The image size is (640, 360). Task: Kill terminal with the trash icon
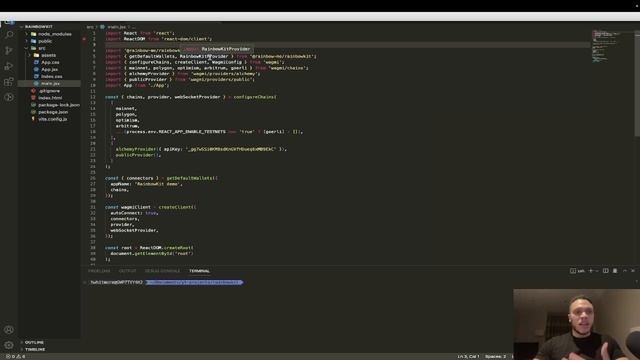615,271
